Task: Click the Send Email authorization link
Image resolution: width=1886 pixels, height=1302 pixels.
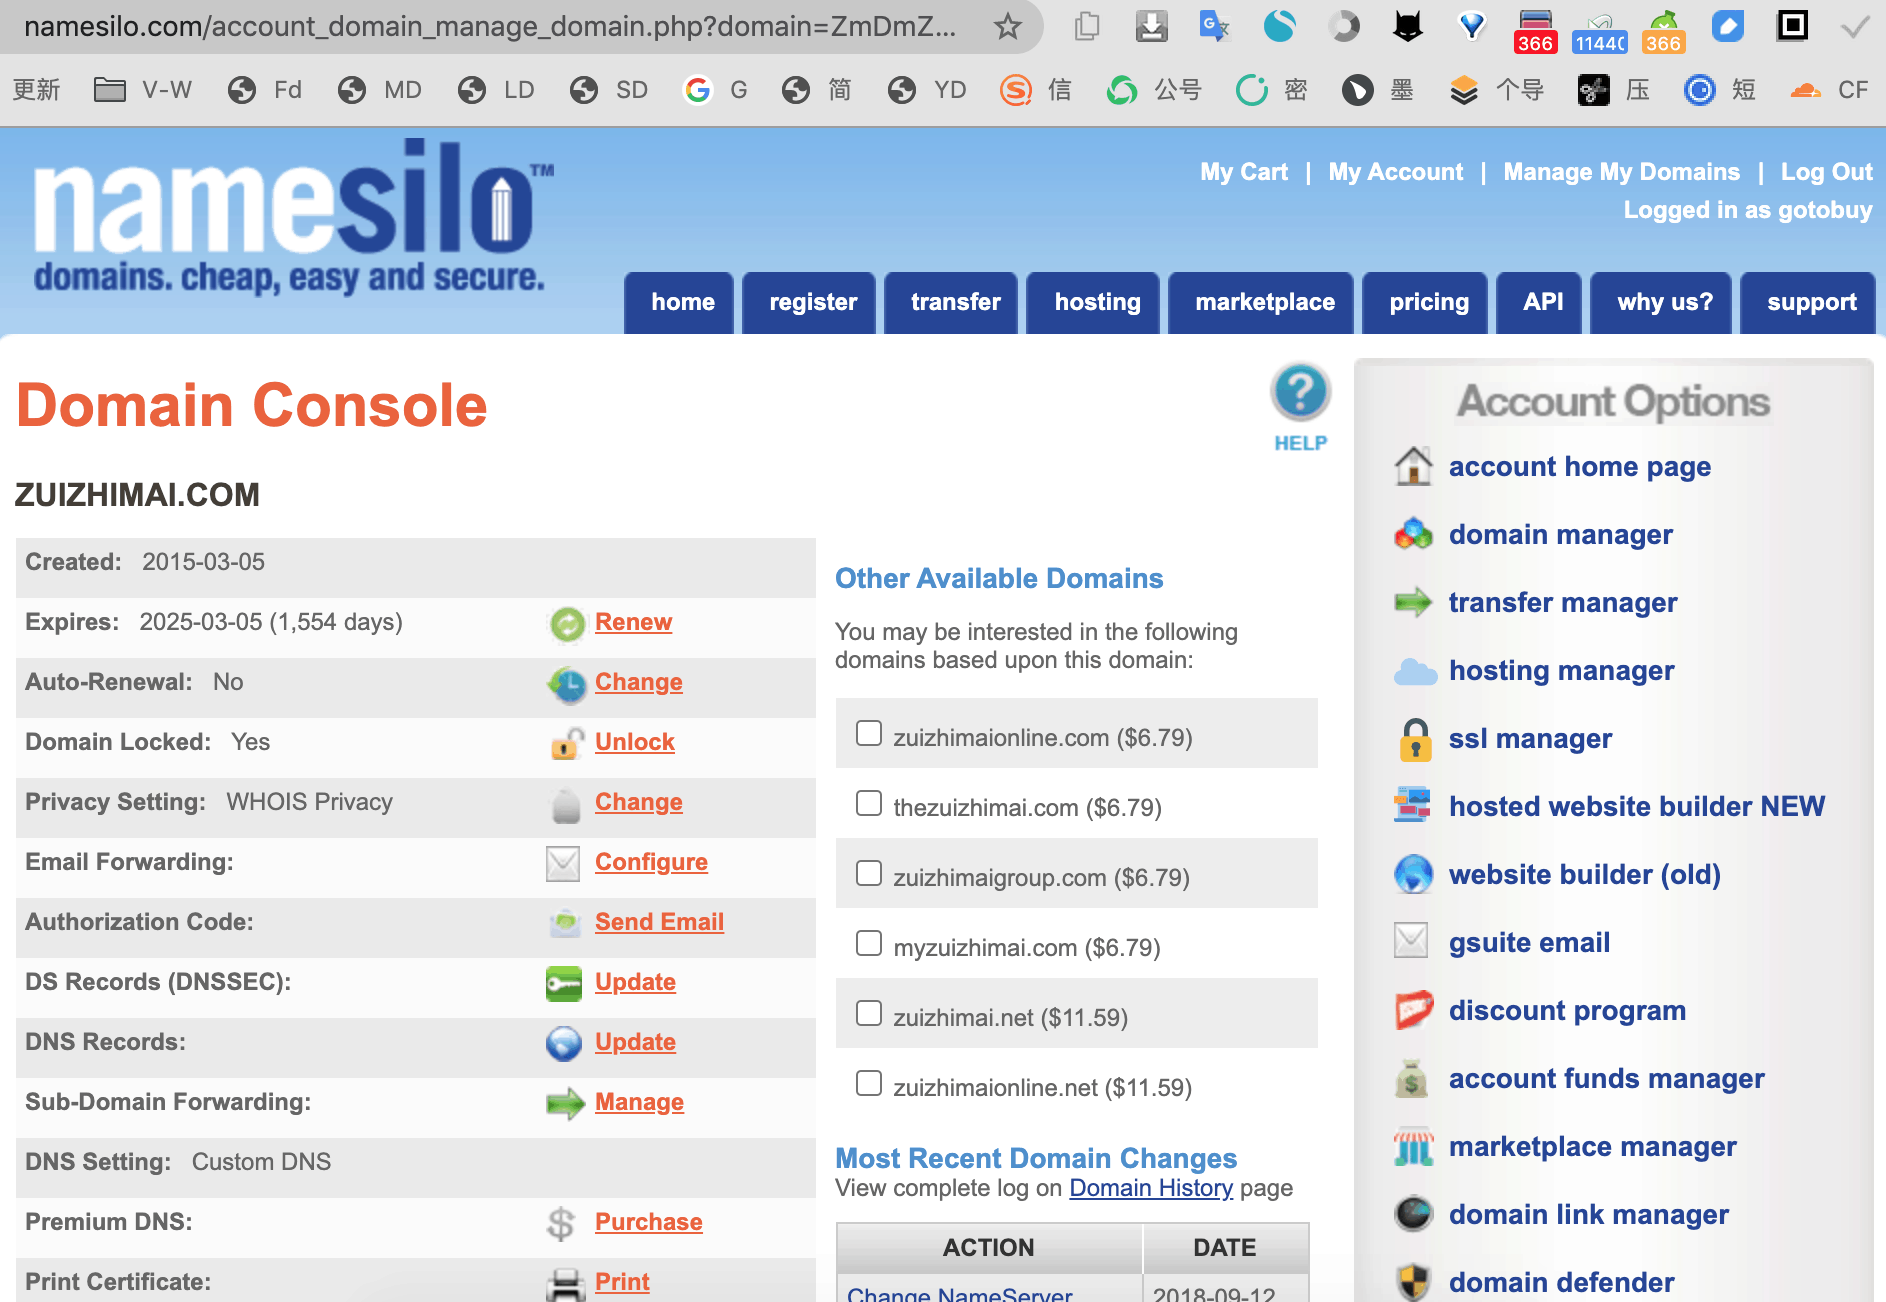Action: 659,922
